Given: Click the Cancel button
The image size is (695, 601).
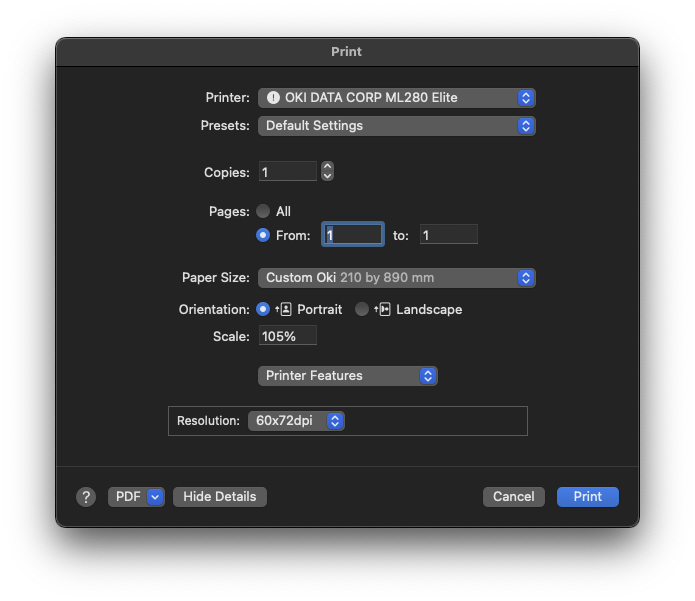Looking at the screenshot, I should tap(514, 497).
